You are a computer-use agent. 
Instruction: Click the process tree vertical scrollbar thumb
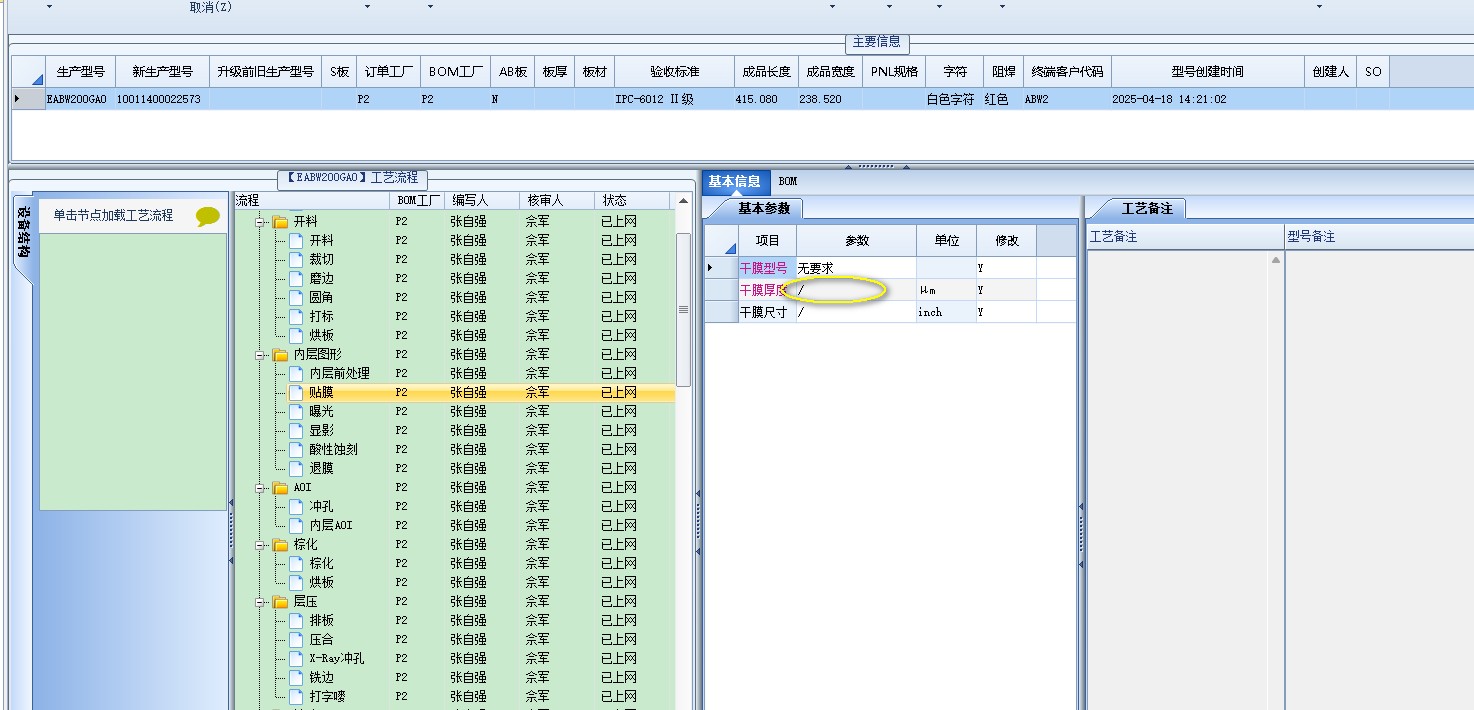684,310
